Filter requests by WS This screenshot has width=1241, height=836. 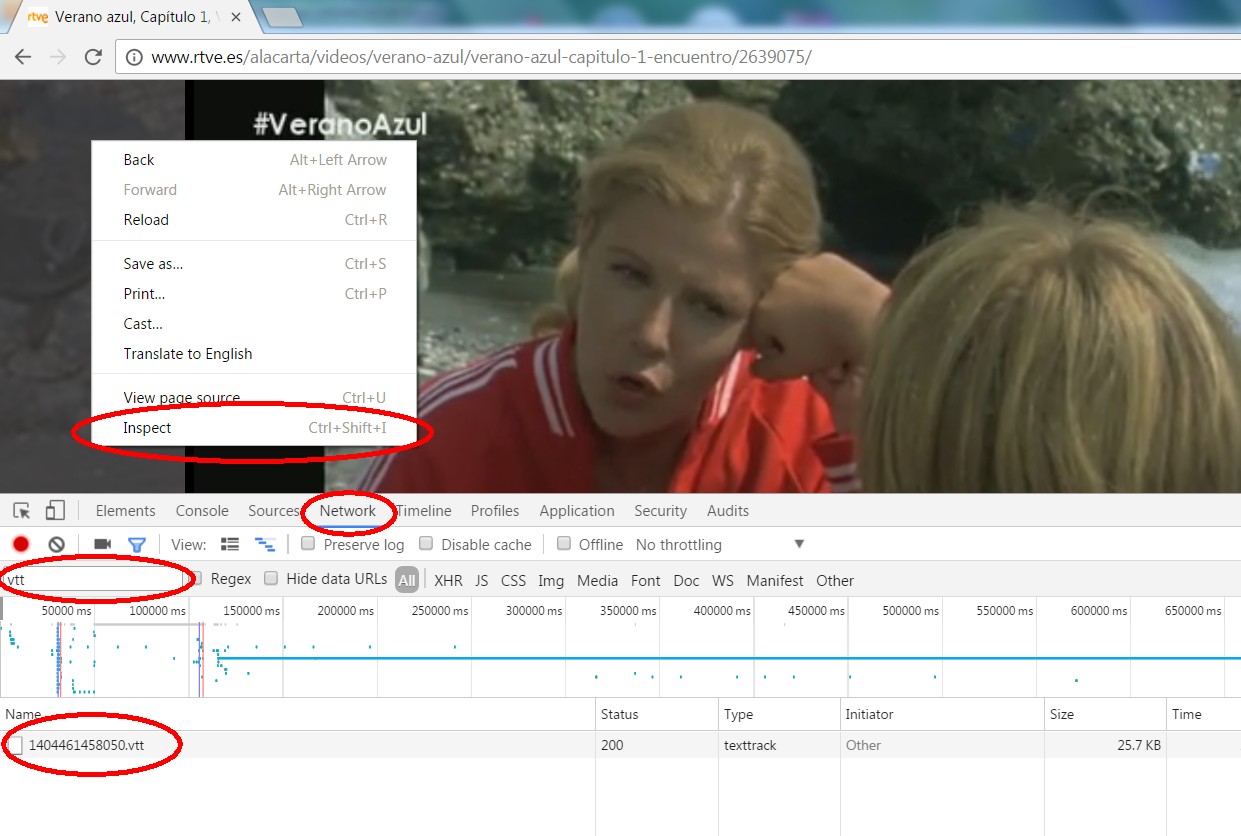(x=723, y=580)
